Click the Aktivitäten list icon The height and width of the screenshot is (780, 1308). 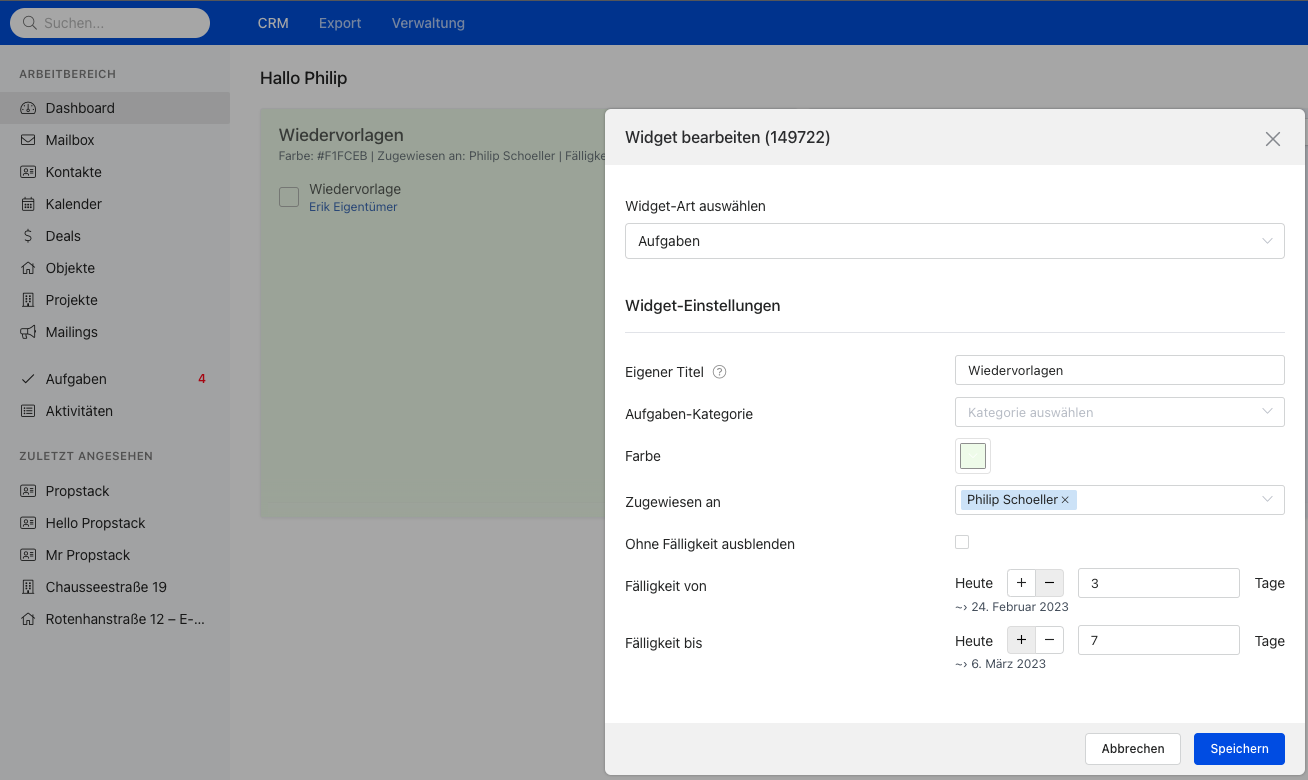pos(28,411)
